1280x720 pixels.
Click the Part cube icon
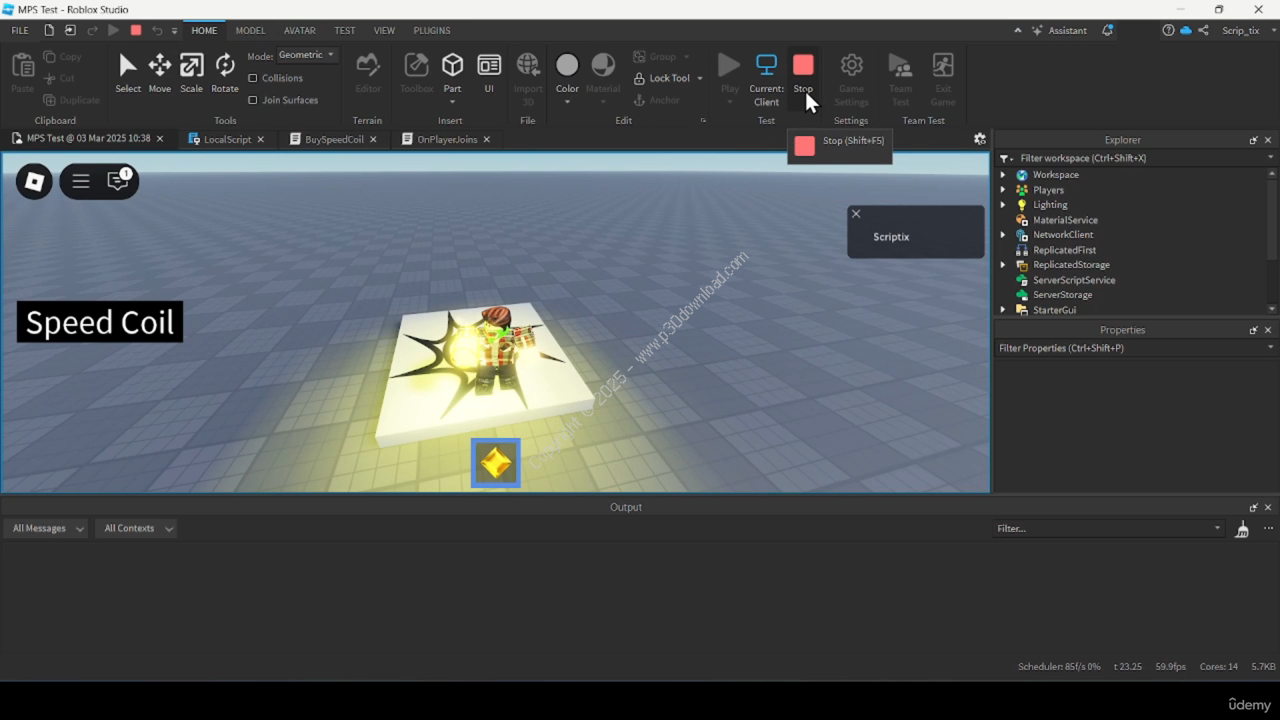(x=453, y=65)
